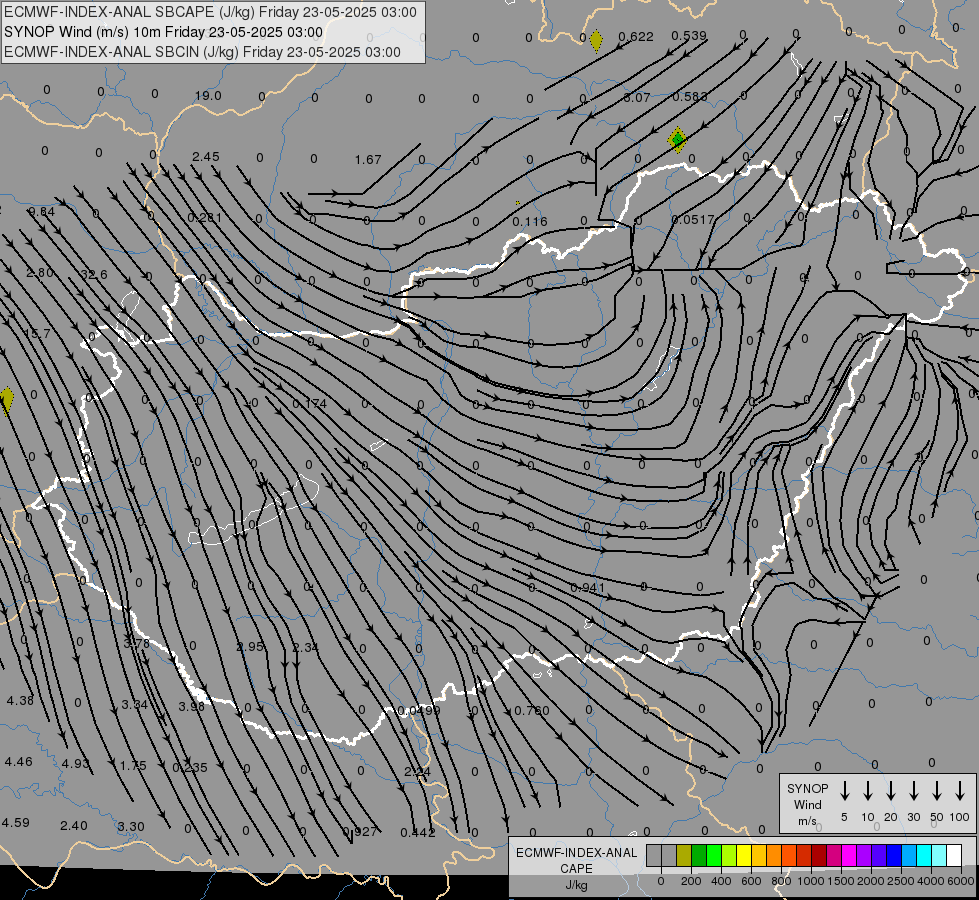The height and width of the screenshot is (900, 979).
Task: Click the map value 0.442
Action: tap(418, 832)
